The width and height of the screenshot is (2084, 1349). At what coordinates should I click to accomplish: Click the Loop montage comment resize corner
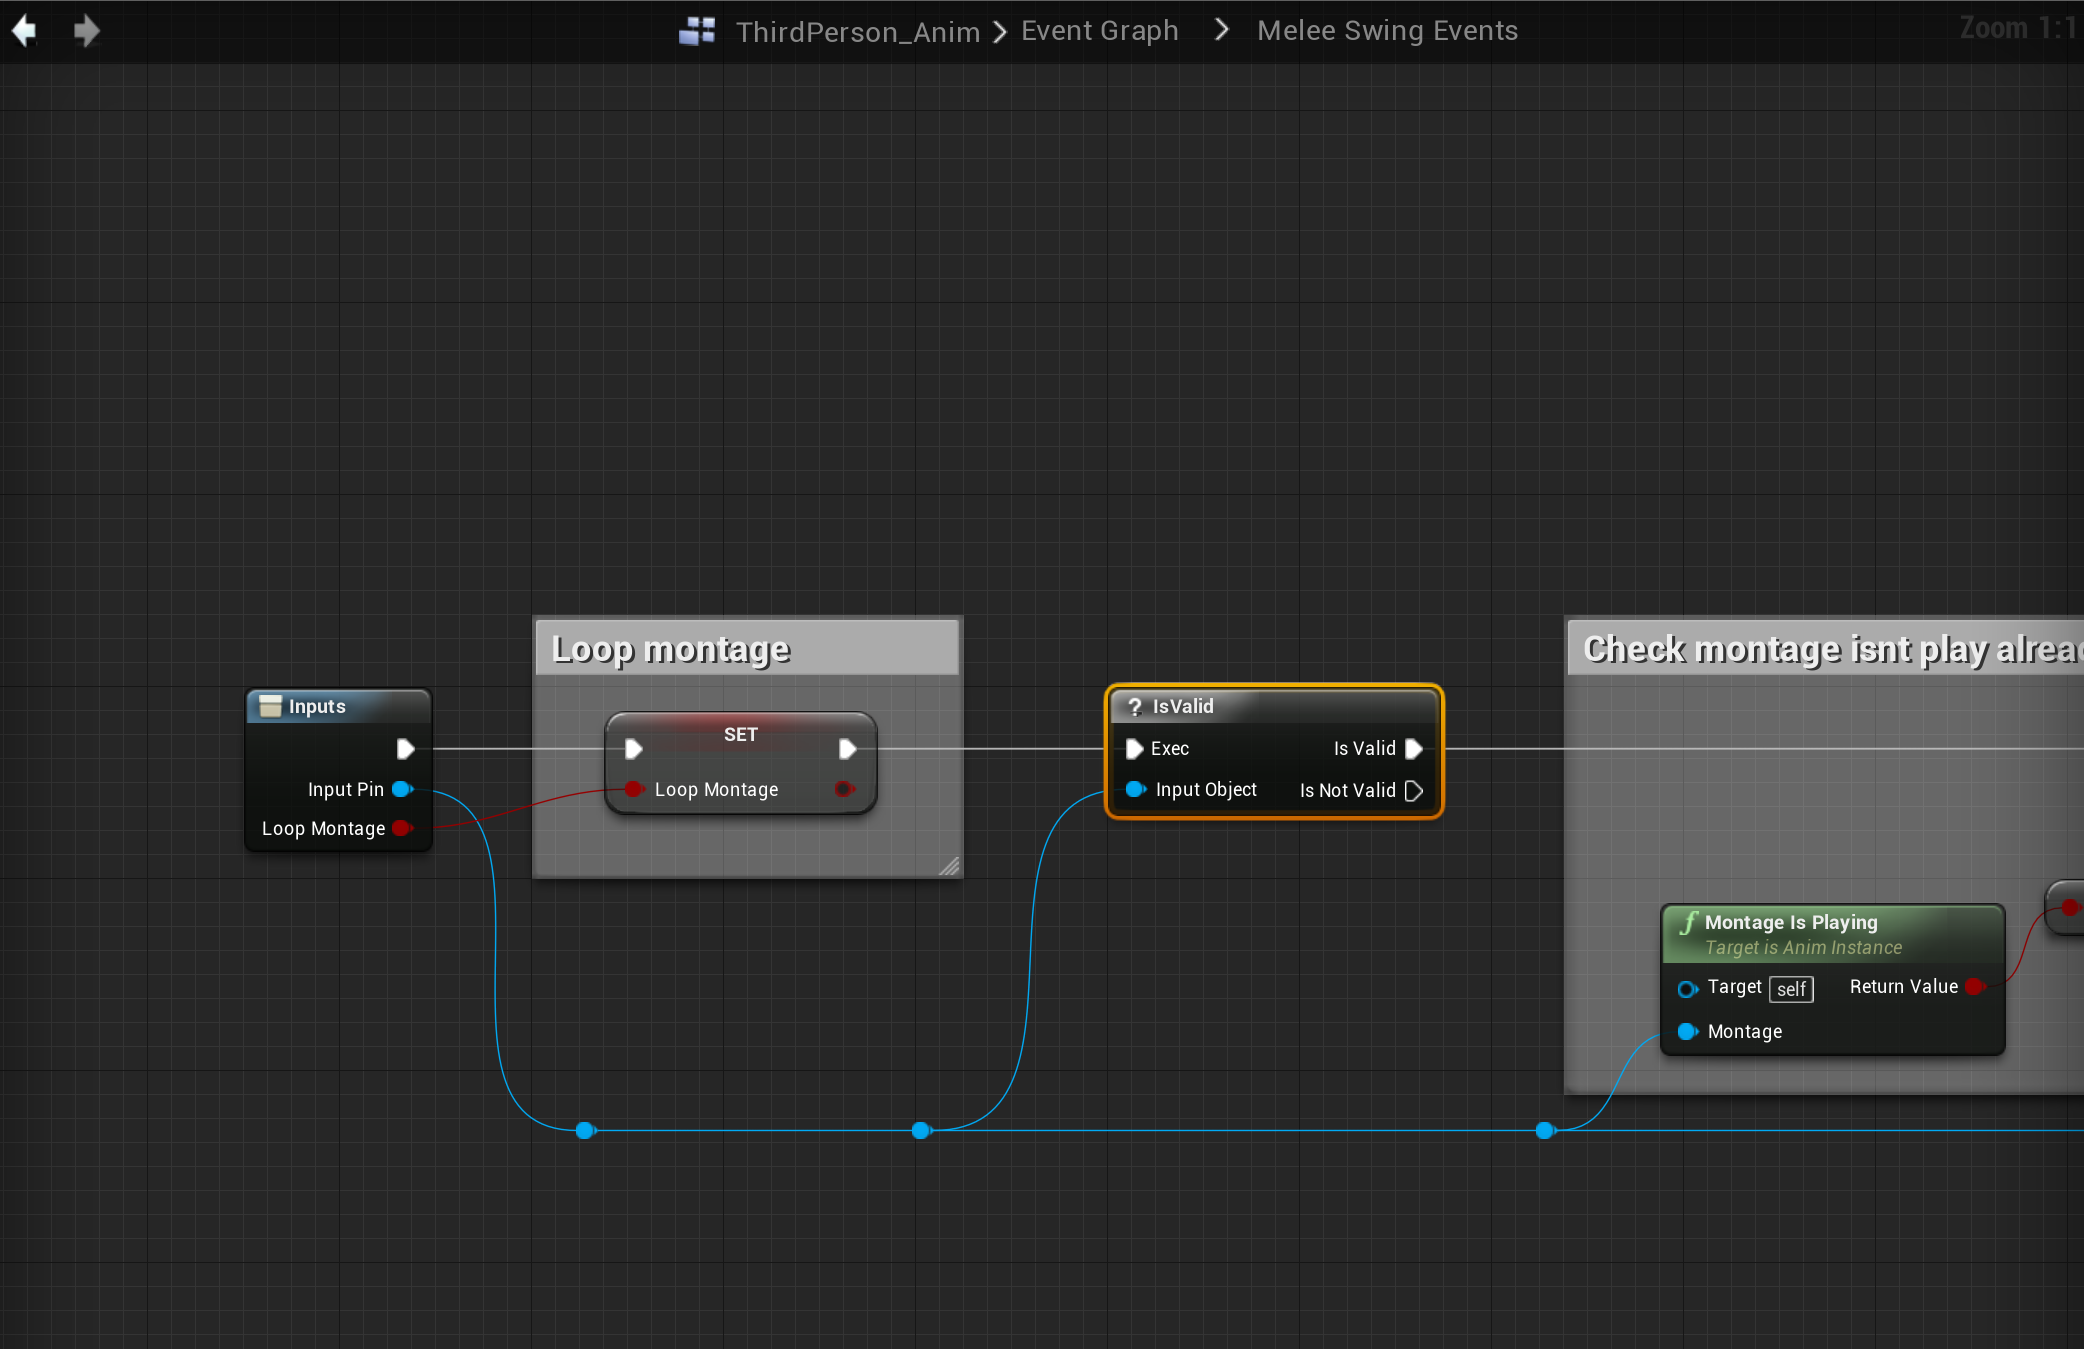949,866
